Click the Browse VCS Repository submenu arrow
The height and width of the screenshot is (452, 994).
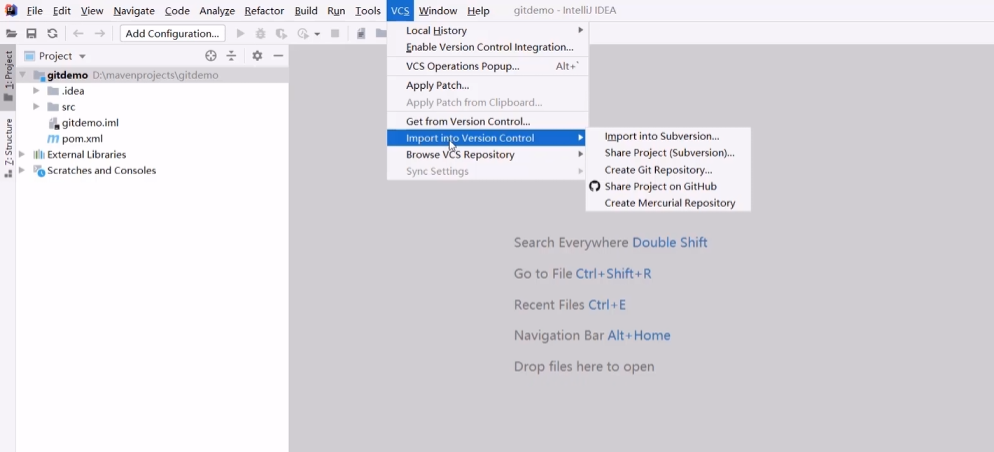coord(580,155)
